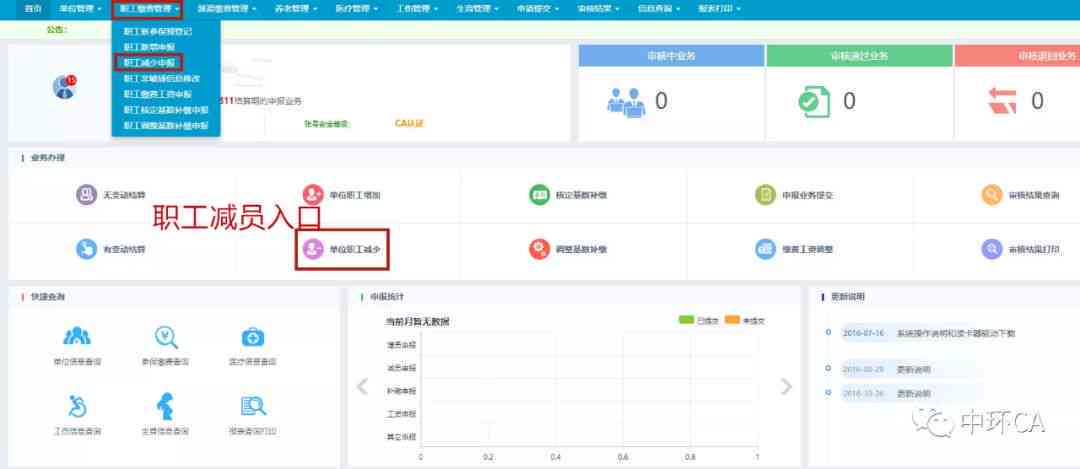Screen dimensions: 1080x469
Task: Click the 单位职工增加 red icon
Action: tap(313, 195)
